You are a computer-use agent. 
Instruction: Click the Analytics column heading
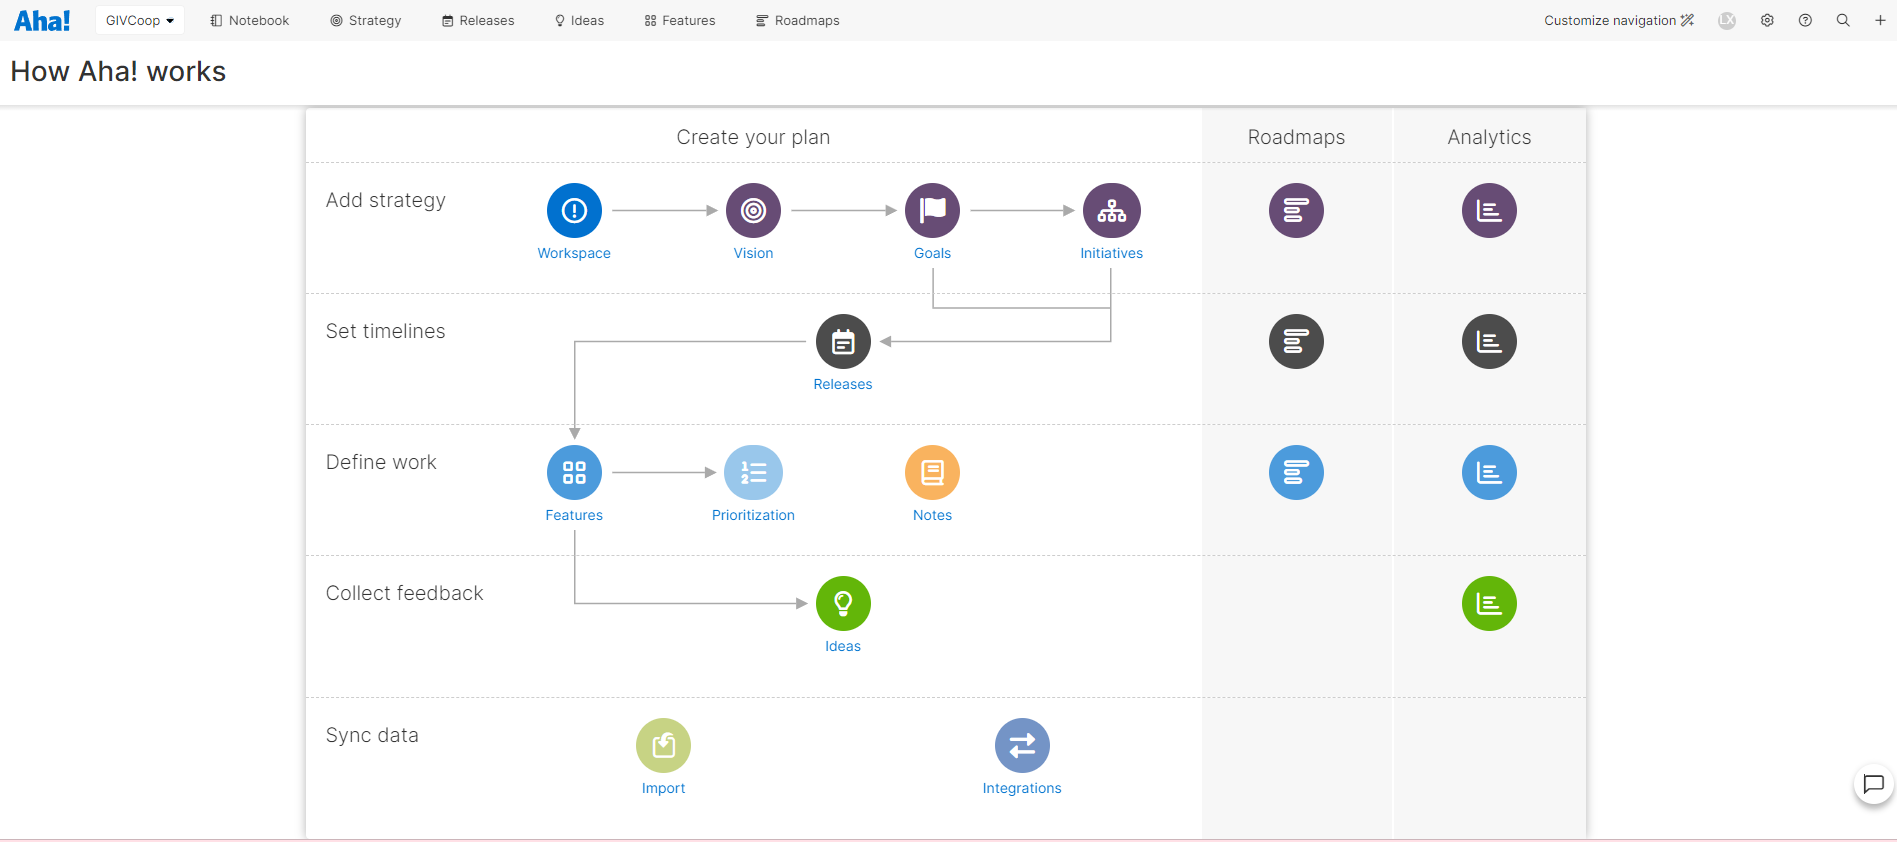[1489, 137]
